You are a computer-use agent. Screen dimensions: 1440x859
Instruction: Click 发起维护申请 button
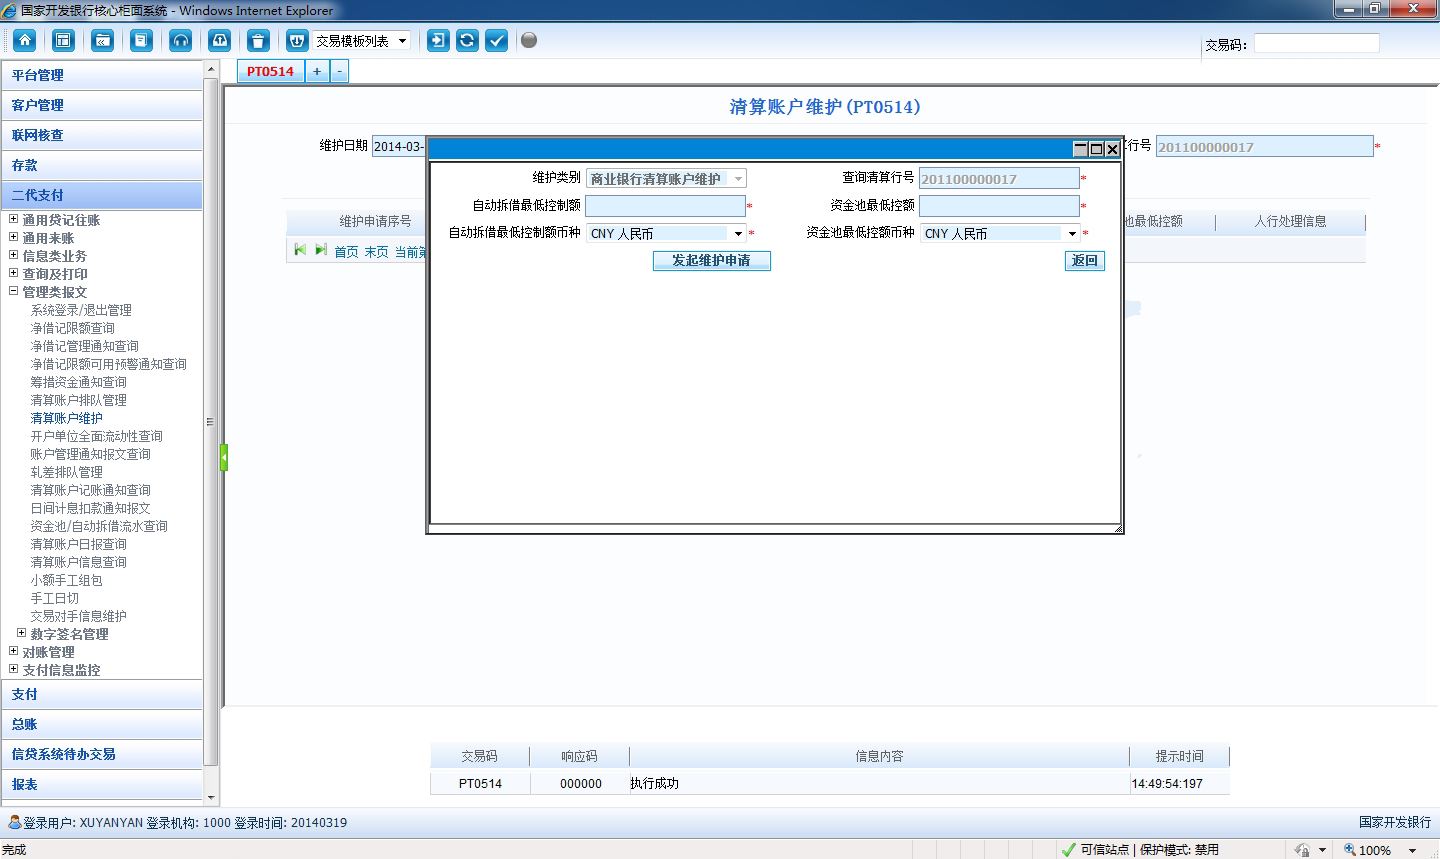pyautogui.click(x=711, y=260)
